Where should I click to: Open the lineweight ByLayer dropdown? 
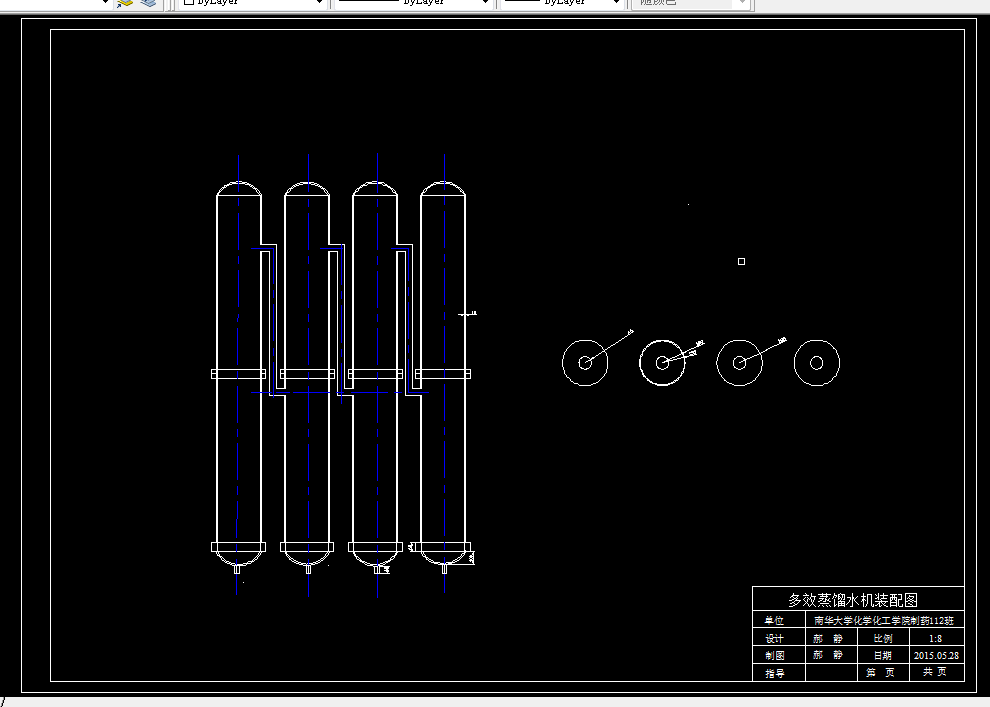[x=563, y=3]
